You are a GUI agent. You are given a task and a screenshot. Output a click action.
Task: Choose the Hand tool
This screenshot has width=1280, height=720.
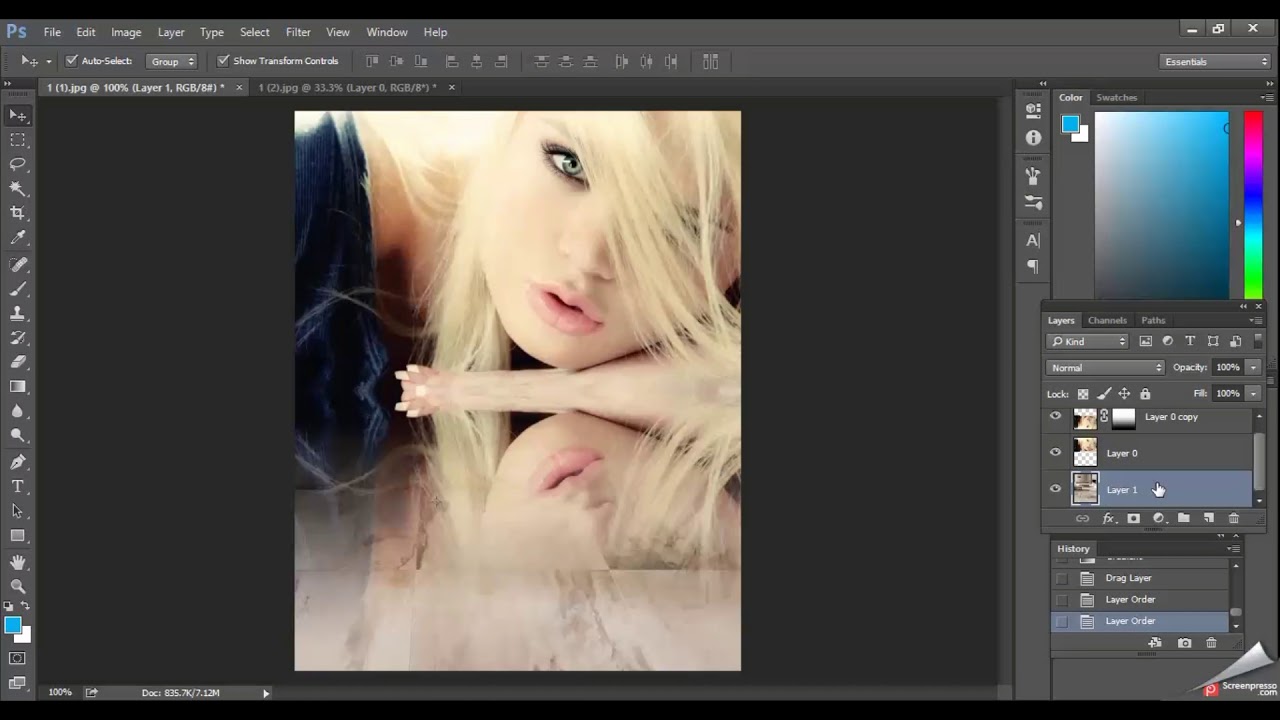click(18, 562)
